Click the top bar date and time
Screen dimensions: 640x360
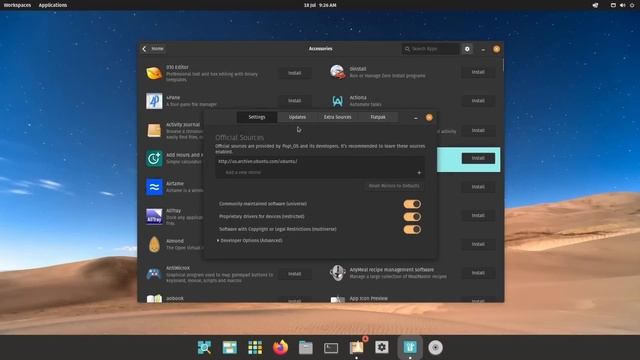click(320, 5)
